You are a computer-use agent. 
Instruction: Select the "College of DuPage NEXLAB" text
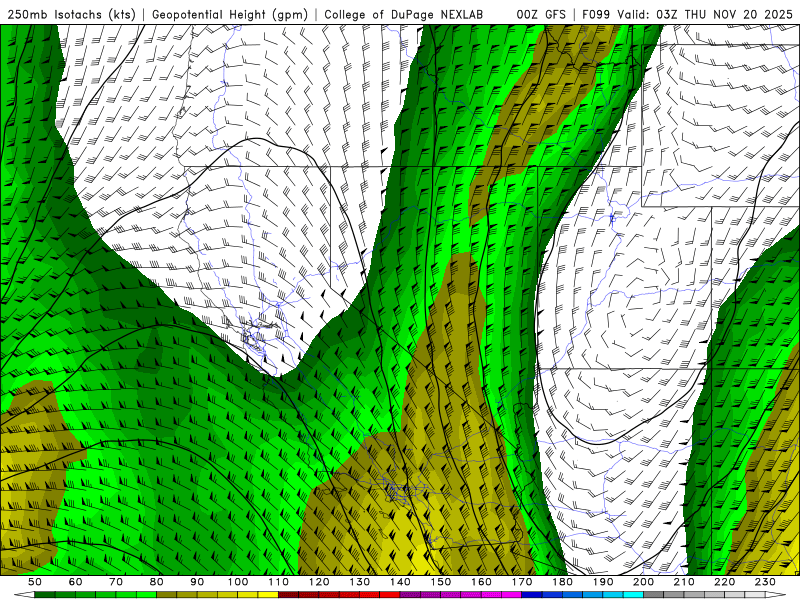(x=404, y=15)
